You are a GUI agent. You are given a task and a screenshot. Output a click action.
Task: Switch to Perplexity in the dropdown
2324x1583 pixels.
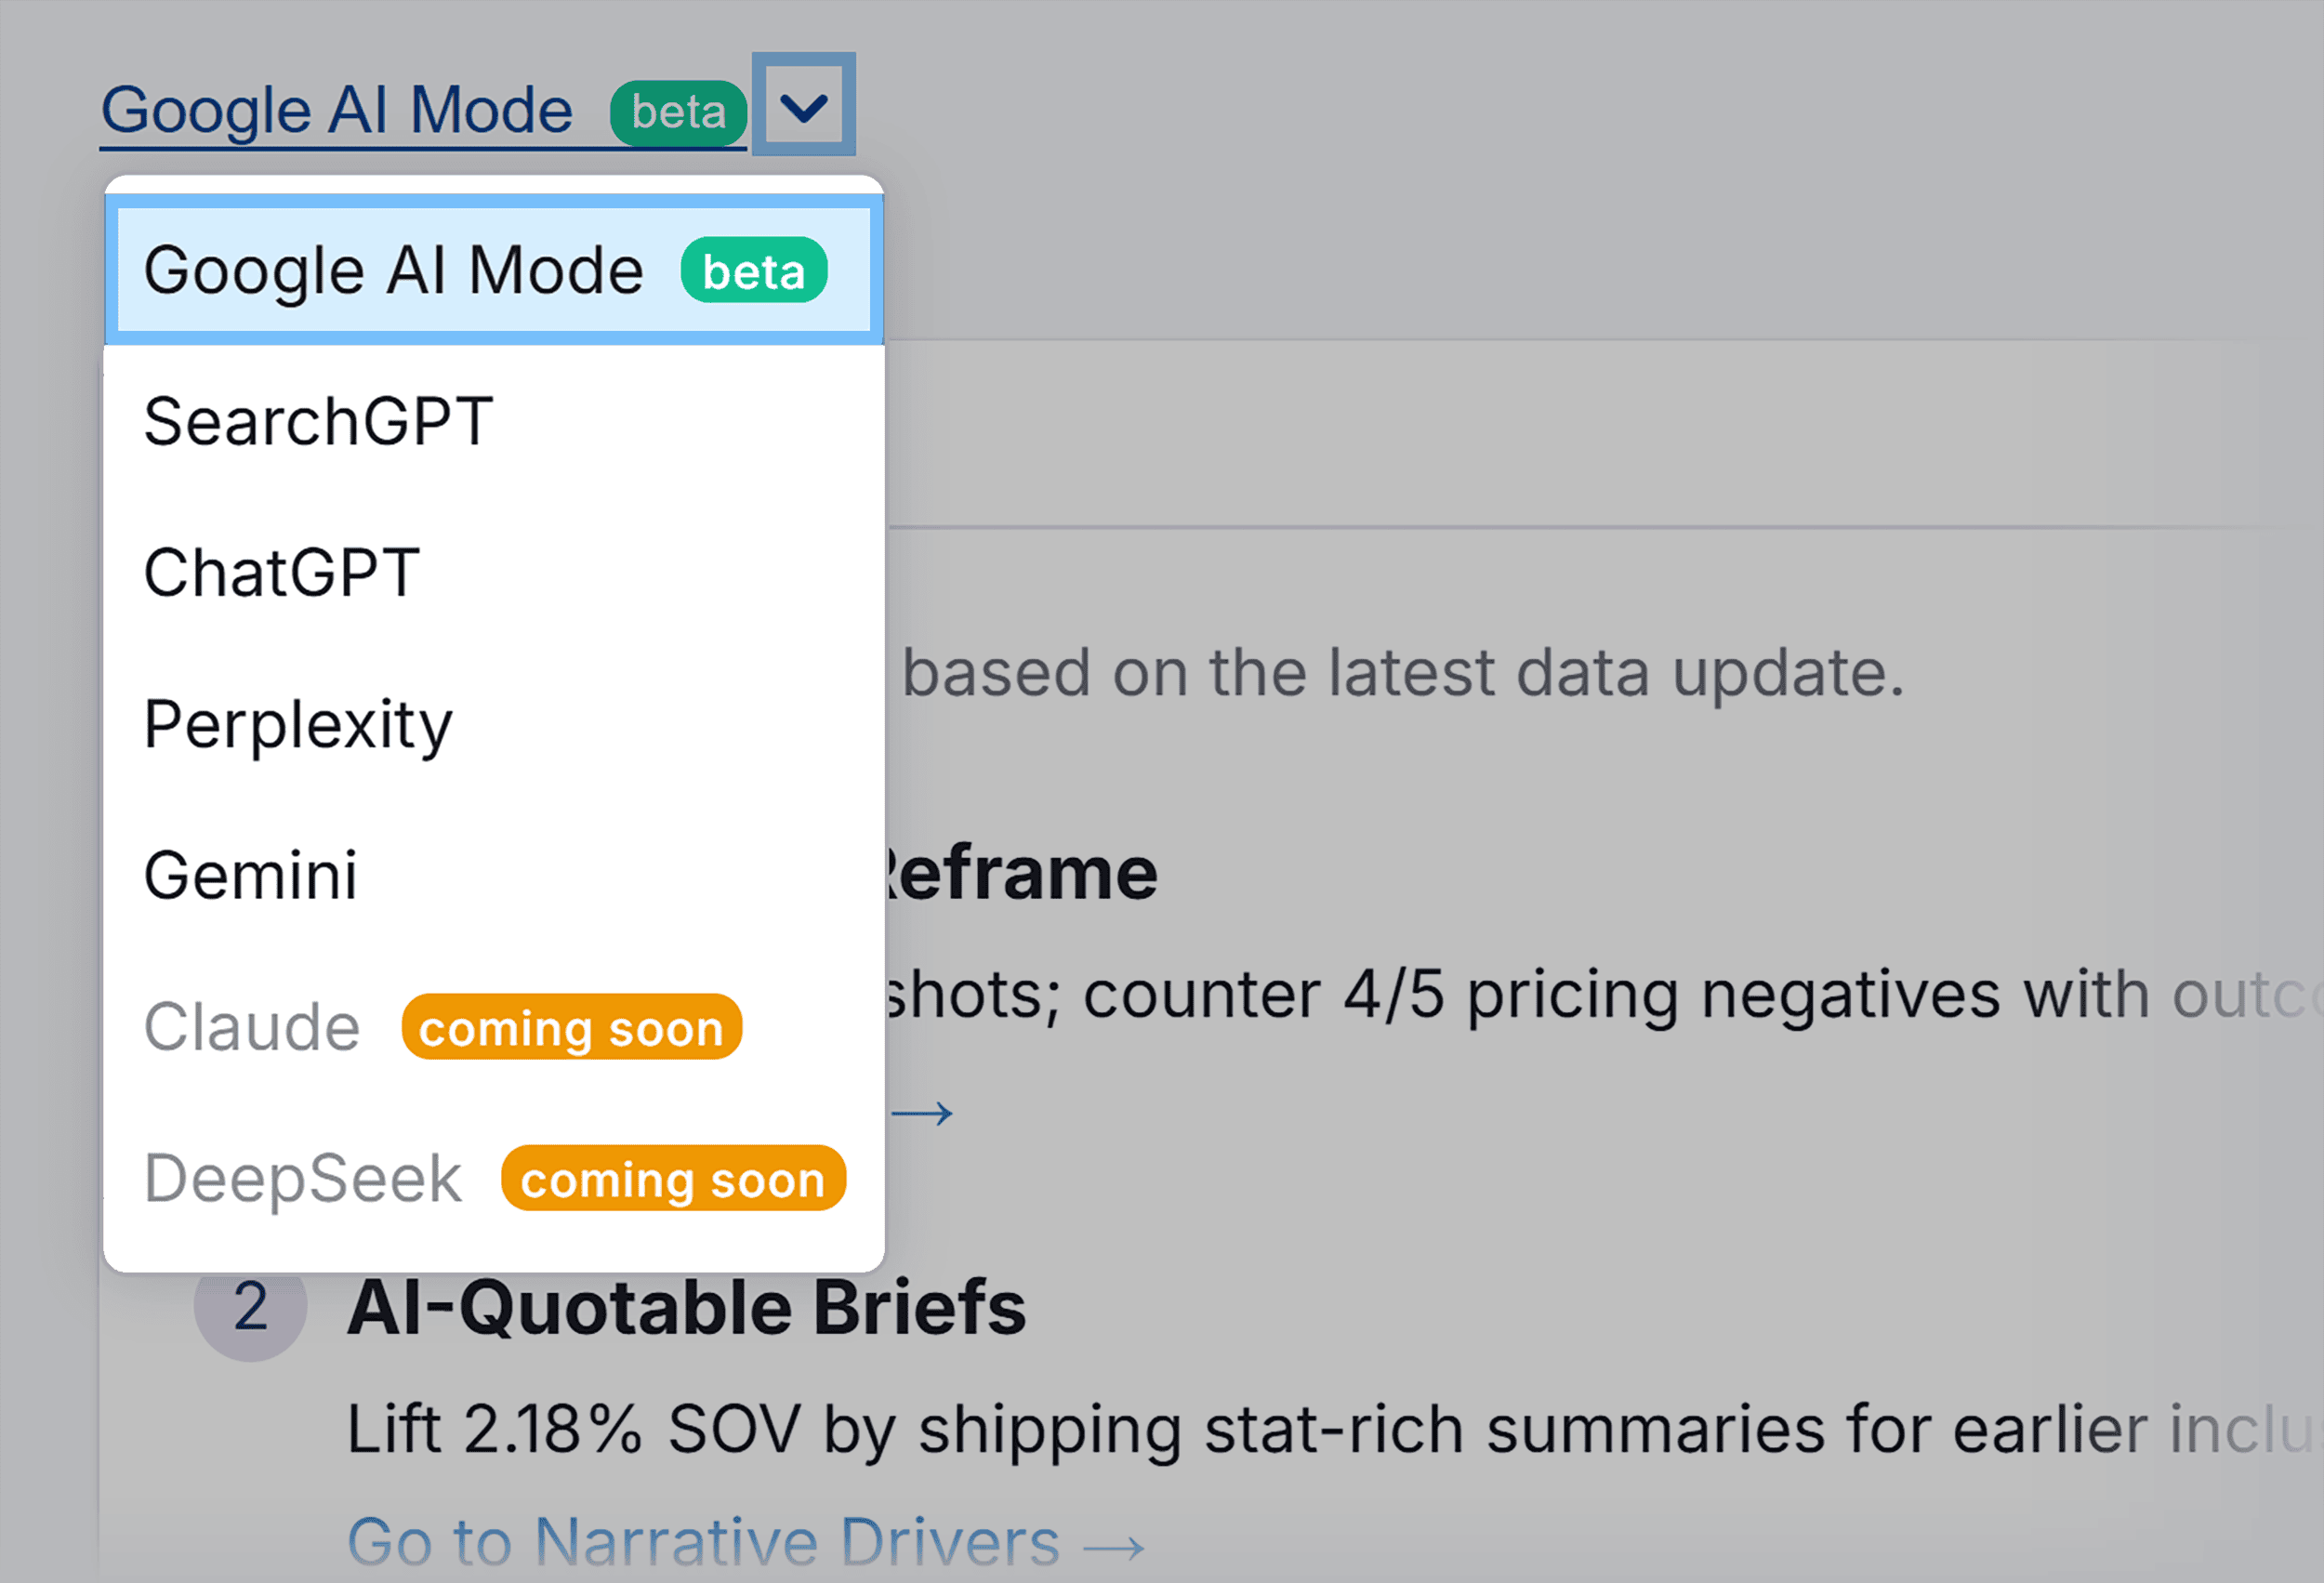coord(297,726)
